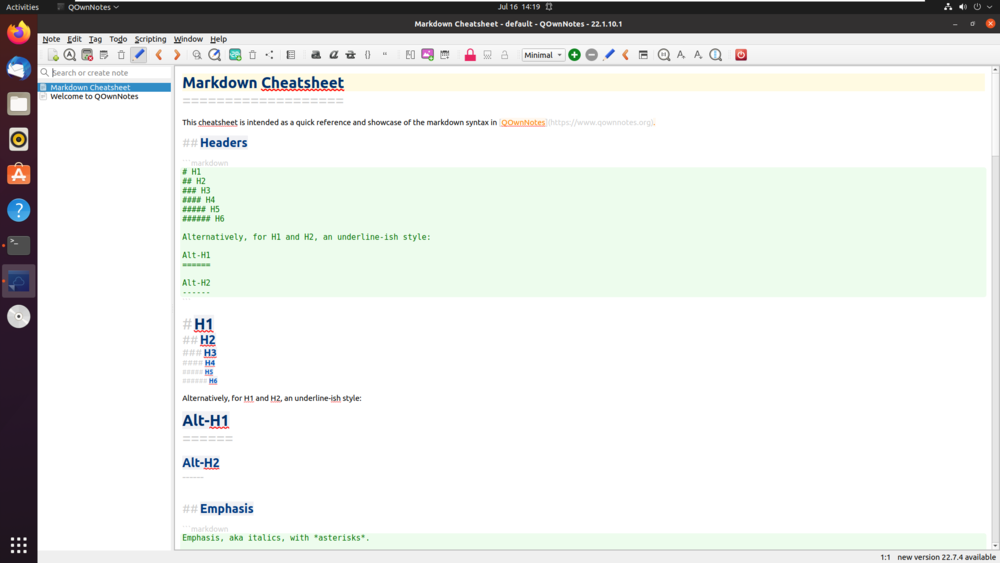Quit with the red power icon
The image size is (1000, 563).
tap(740, 55)
